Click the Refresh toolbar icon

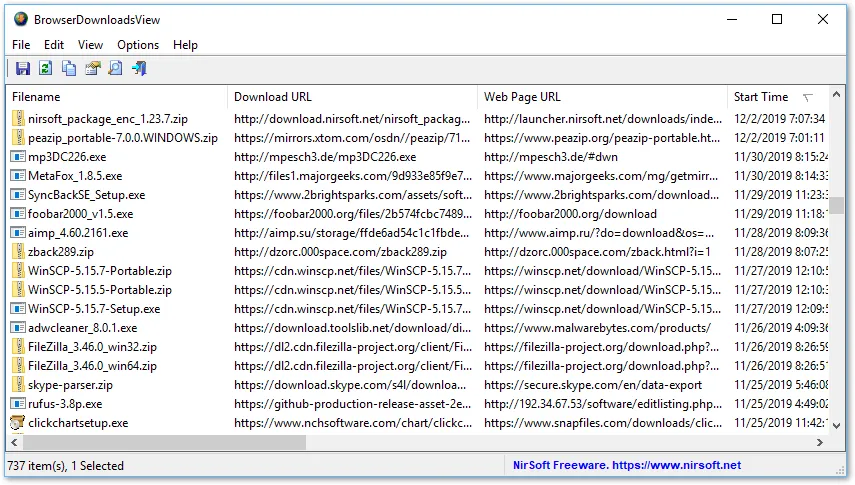[x=46, y=68]
